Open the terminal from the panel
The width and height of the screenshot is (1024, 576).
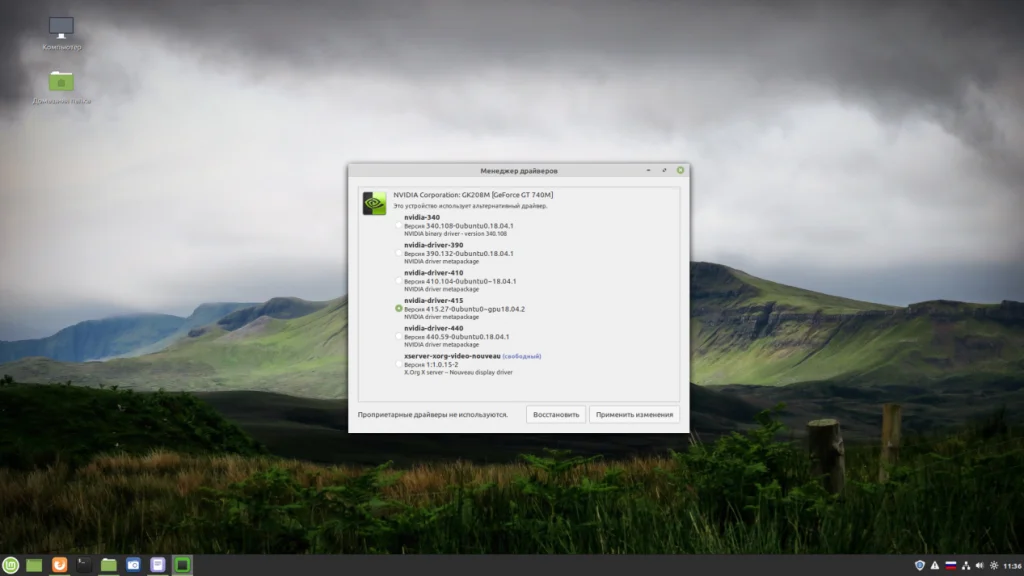point(84,565)
